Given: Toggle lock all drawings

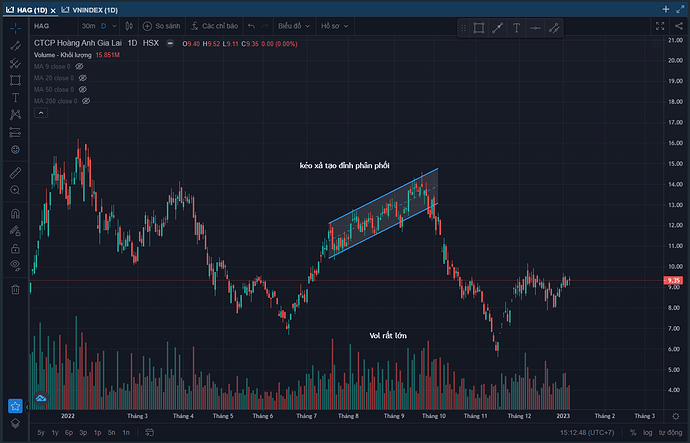Looking at the screenshot, I should 15,249.
